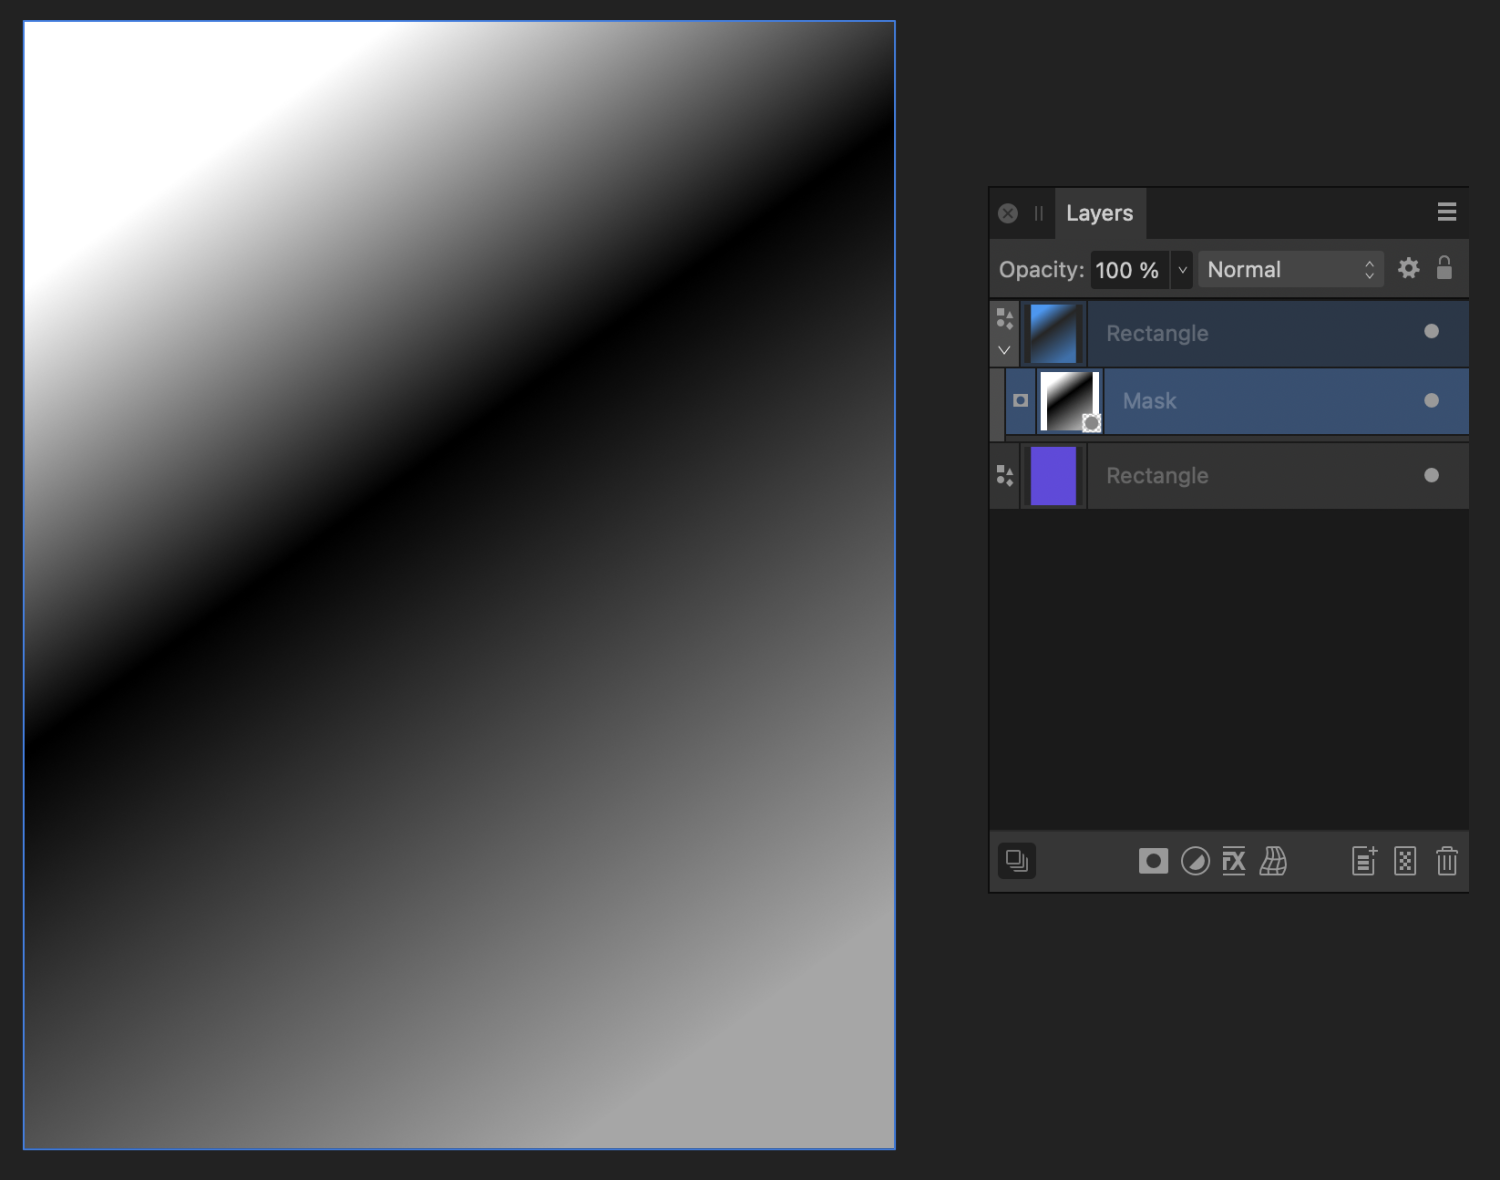Screen dimensions: 1500x1180
Task: Click the Add Layer icon
Action: (1363, 861)
